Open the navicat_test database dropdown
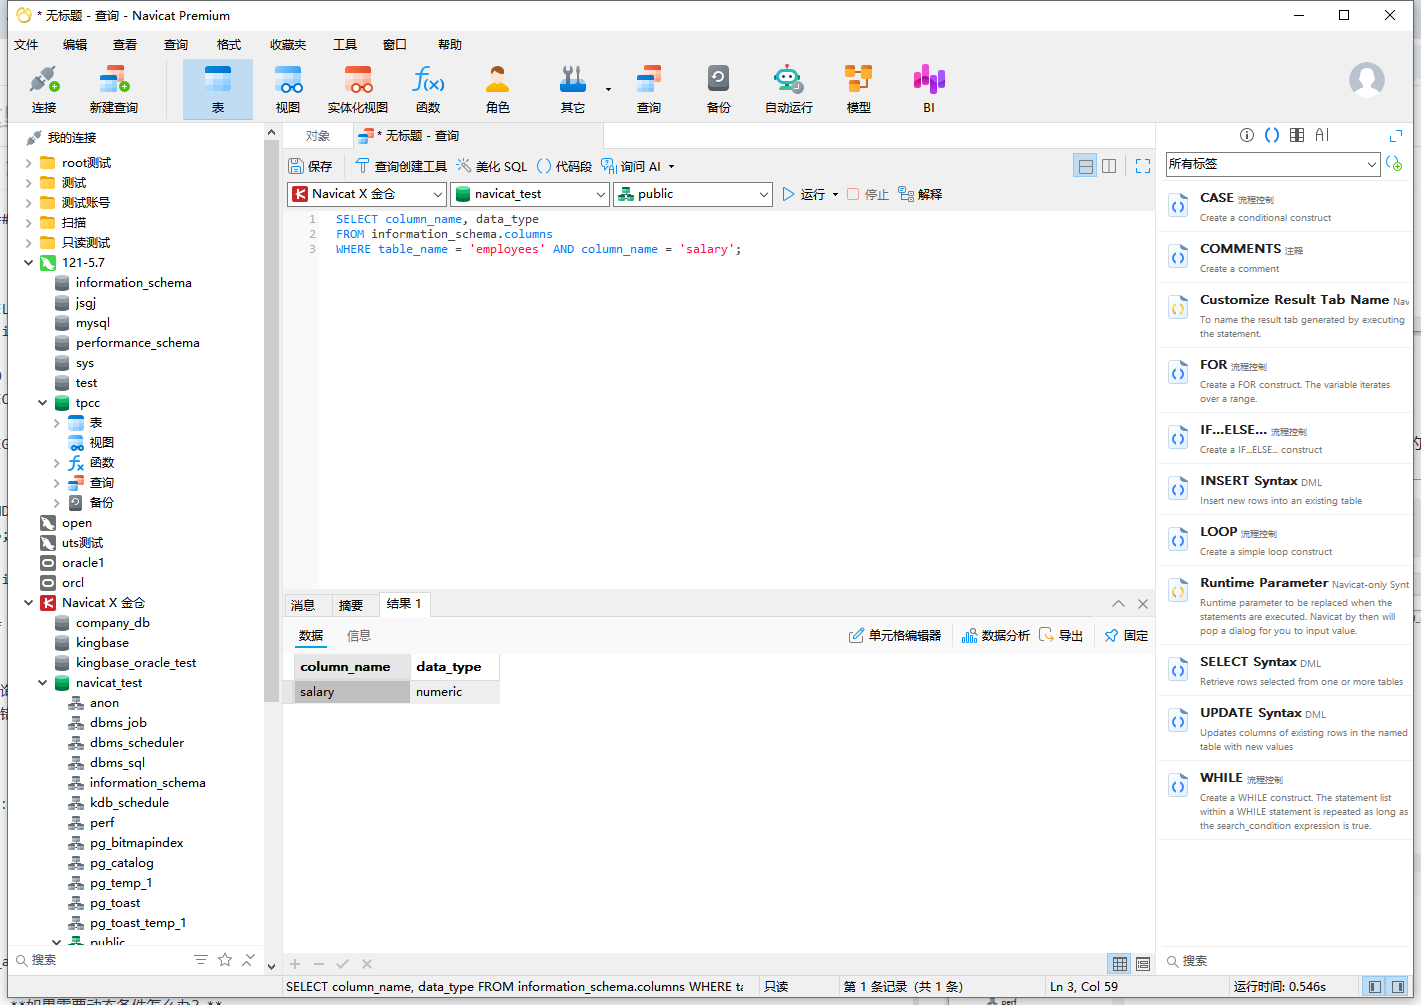1421x1005 pixels. 530,194
